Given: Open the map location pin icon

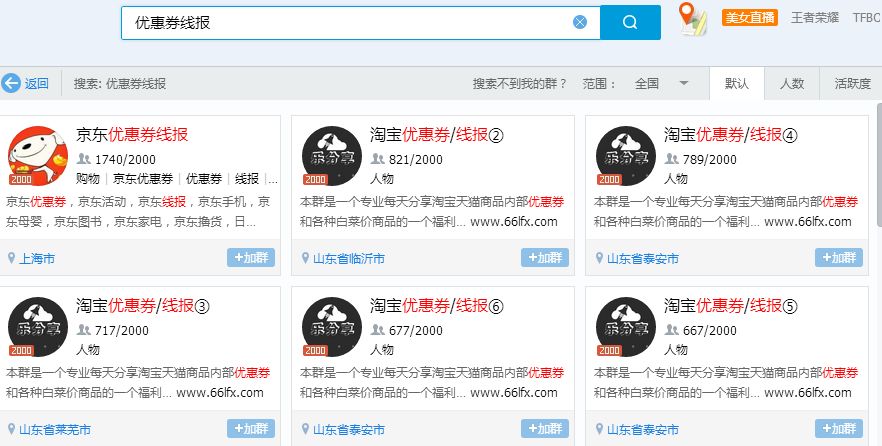Looking at the screenshot, I should tap(690, 18).
